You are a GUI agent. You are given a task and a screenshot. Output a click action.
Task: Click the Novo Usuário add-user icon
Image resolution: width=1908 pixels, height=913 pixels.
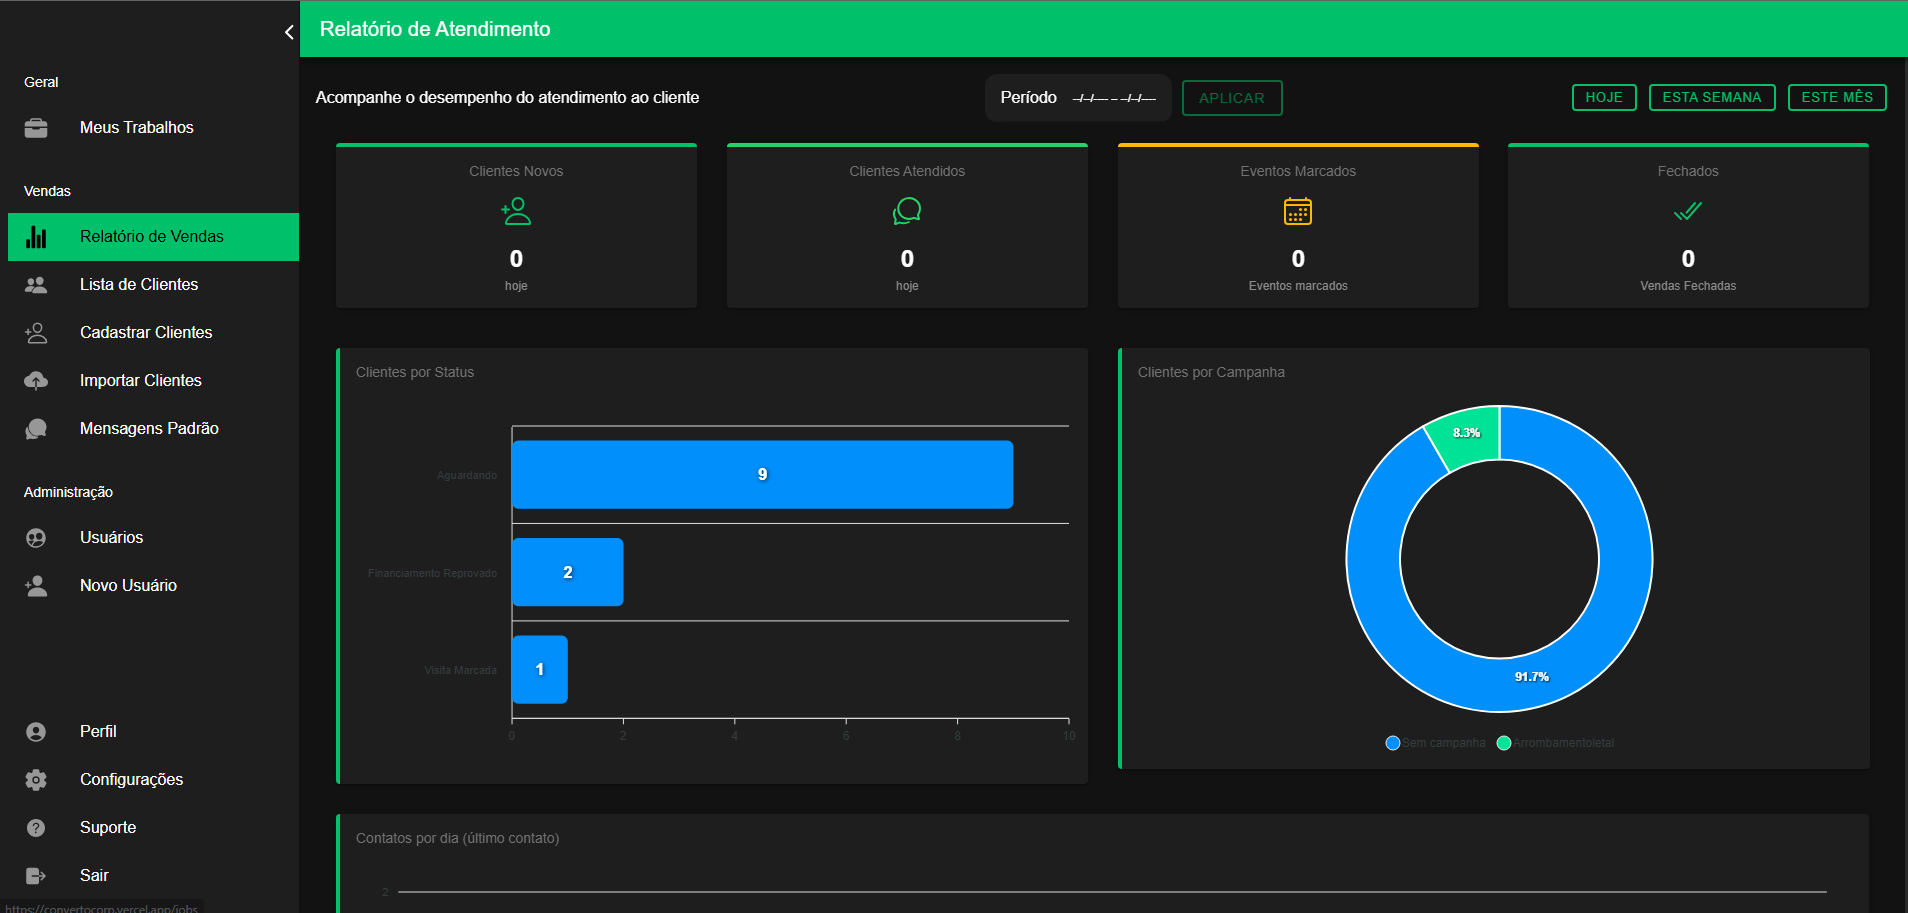(x=36, y=585)
